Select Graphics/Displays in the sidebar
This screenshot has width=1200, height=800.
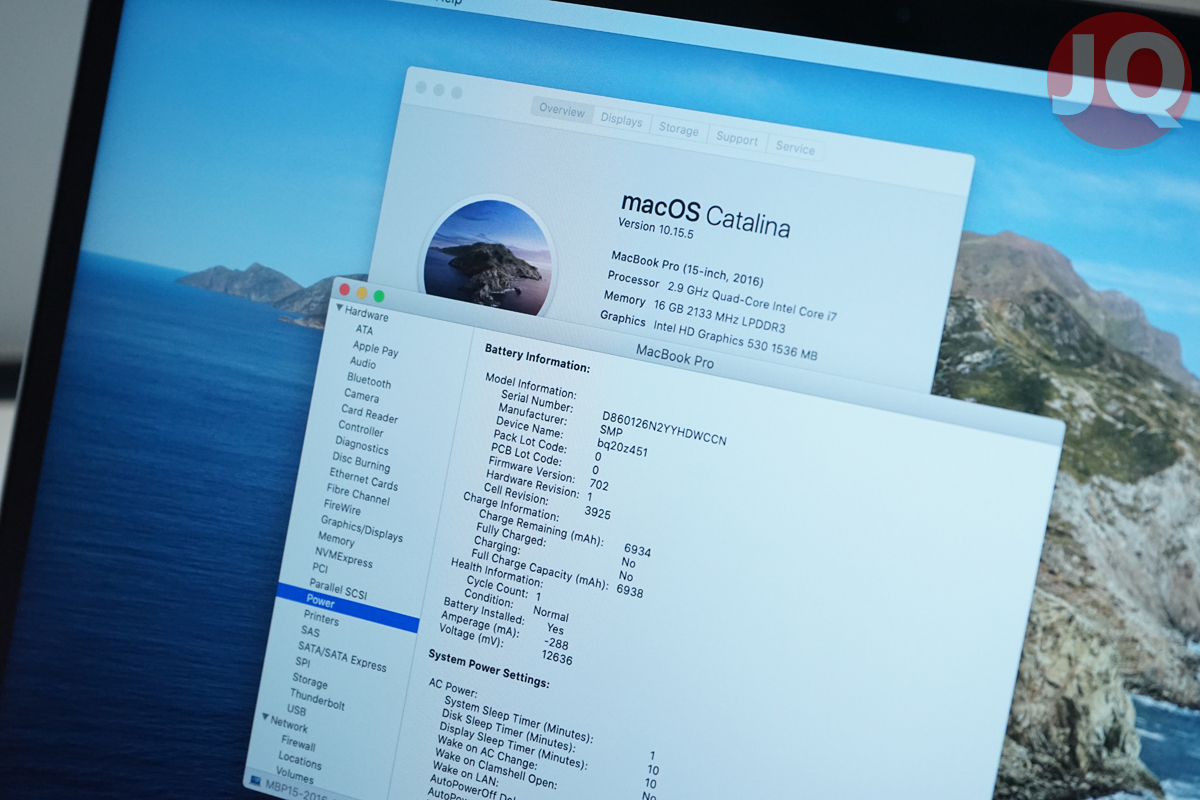pyautogui.click(x=361, y=528)
